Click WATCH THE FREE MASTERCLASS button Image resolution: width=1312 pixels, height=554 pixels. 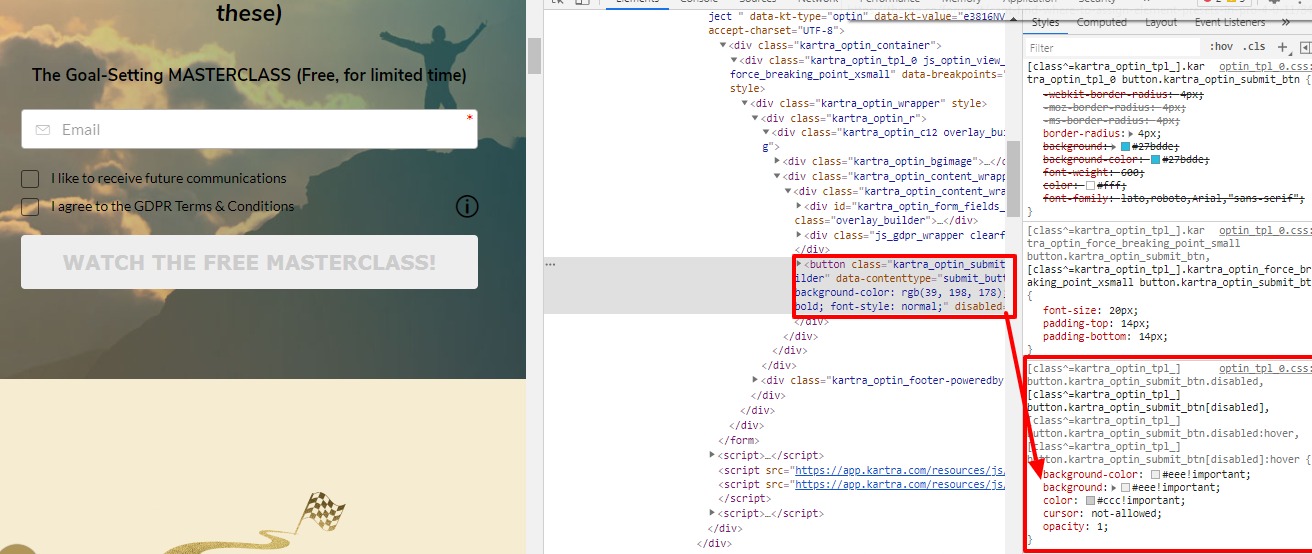click(249, 262)
